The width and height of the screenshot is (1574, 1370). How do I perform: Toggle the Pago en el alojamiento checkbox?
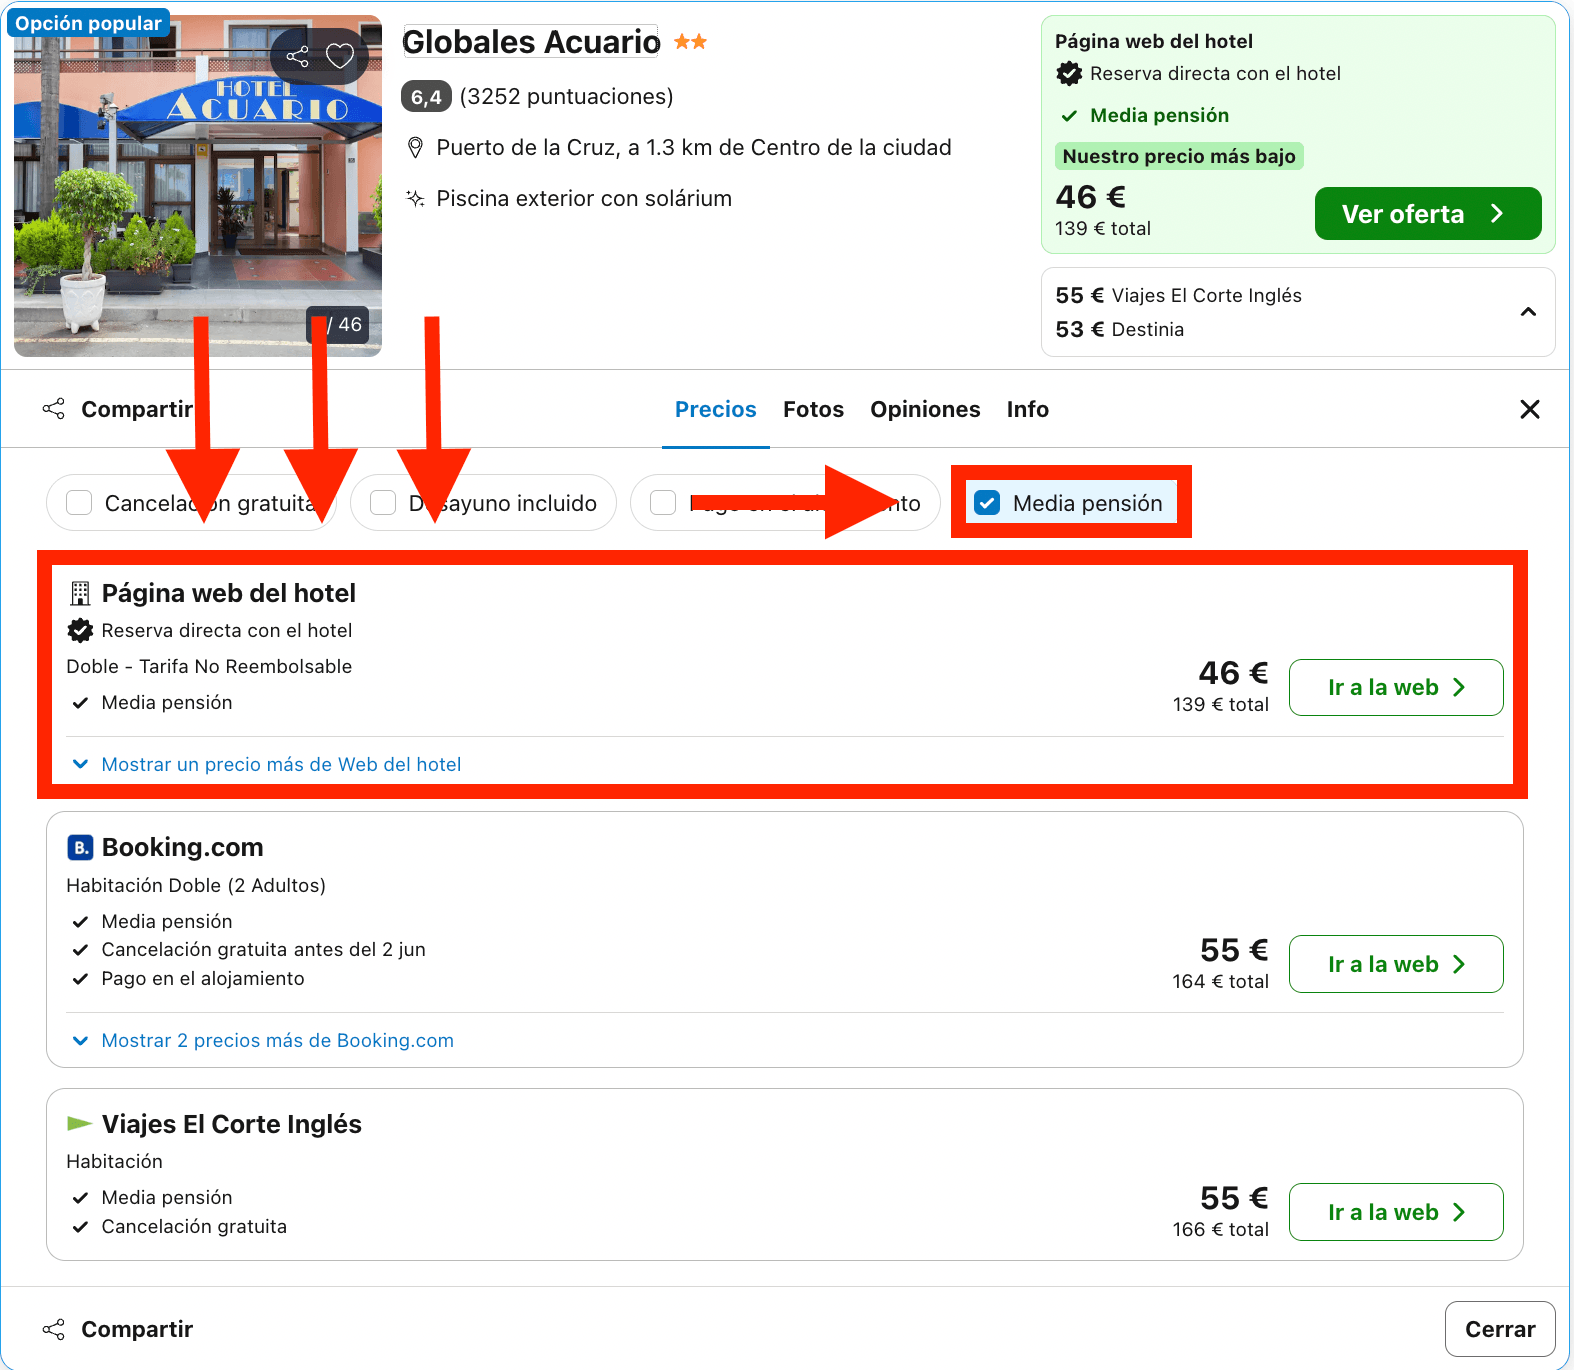663,502
